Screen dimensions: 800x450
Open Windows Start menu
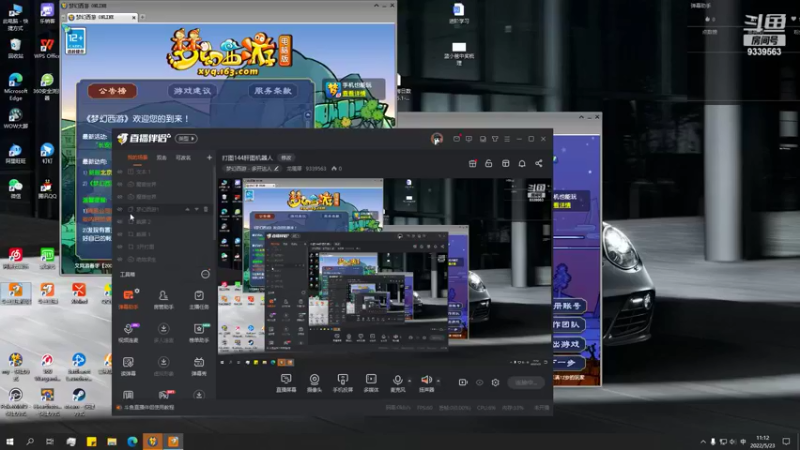(x=10, y=441)
